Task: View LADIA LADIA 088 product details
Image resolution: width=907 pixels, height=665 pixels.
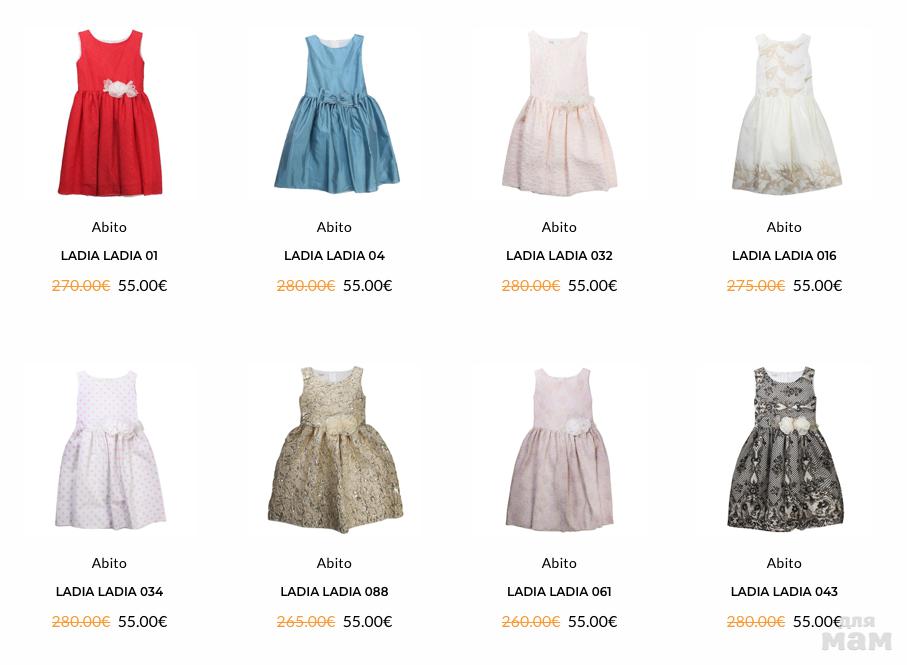Action: pos(334,592)
